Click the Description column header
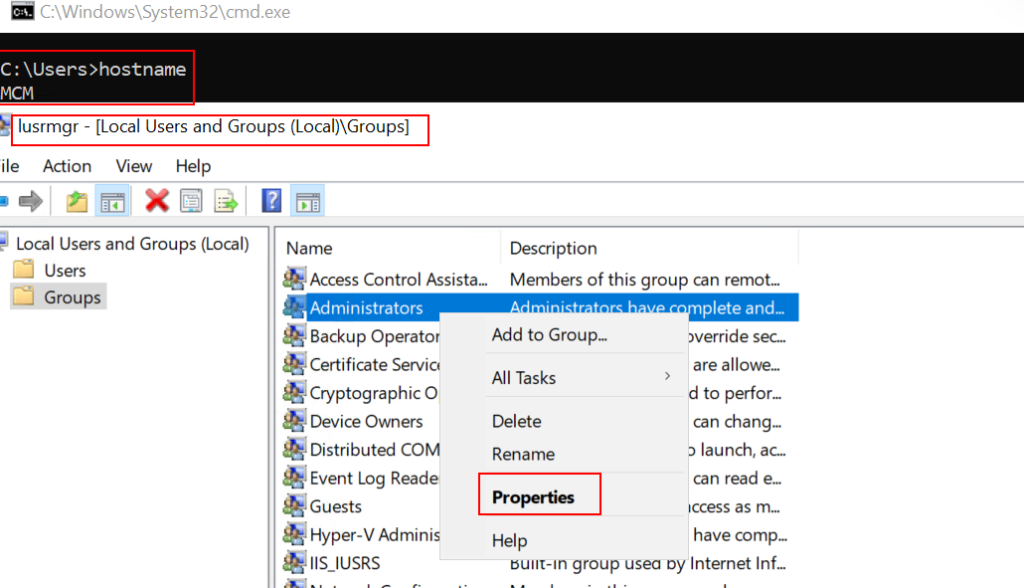 pyautogui.click(x=553, y=248)
